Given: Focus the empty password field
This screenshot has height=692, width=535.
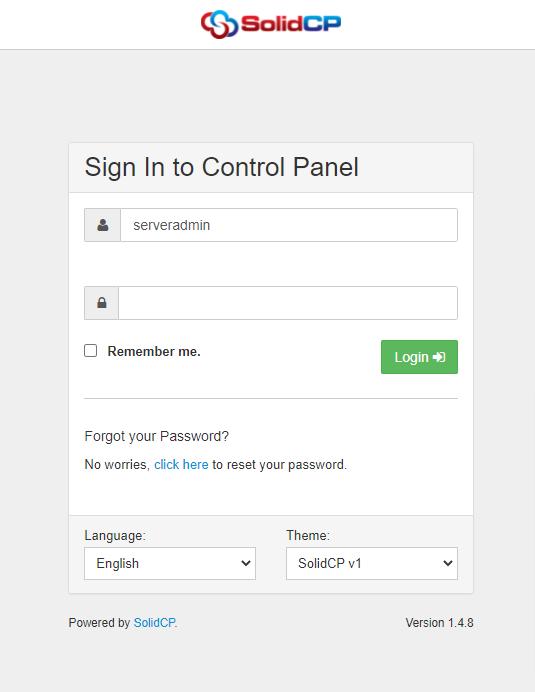Looking at the screenshot, I should [288, 303].
